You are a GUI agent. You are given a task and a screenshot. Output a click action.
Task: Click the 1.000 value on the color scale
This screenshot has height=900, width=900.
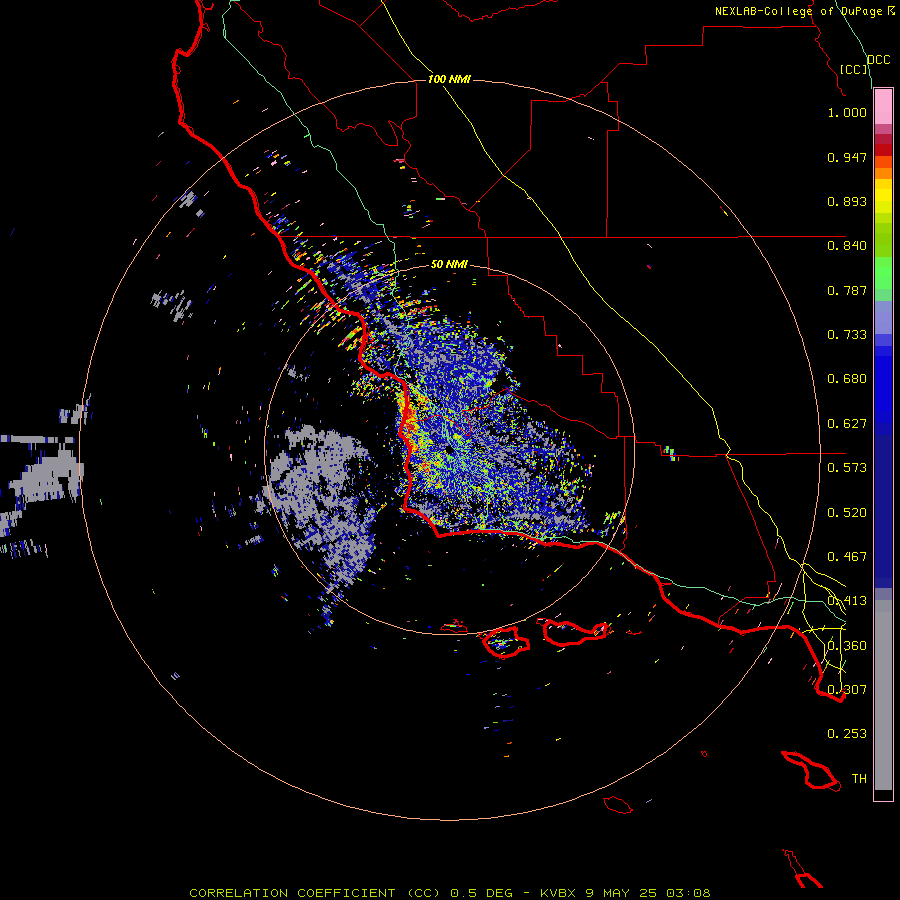click(847, 112)
